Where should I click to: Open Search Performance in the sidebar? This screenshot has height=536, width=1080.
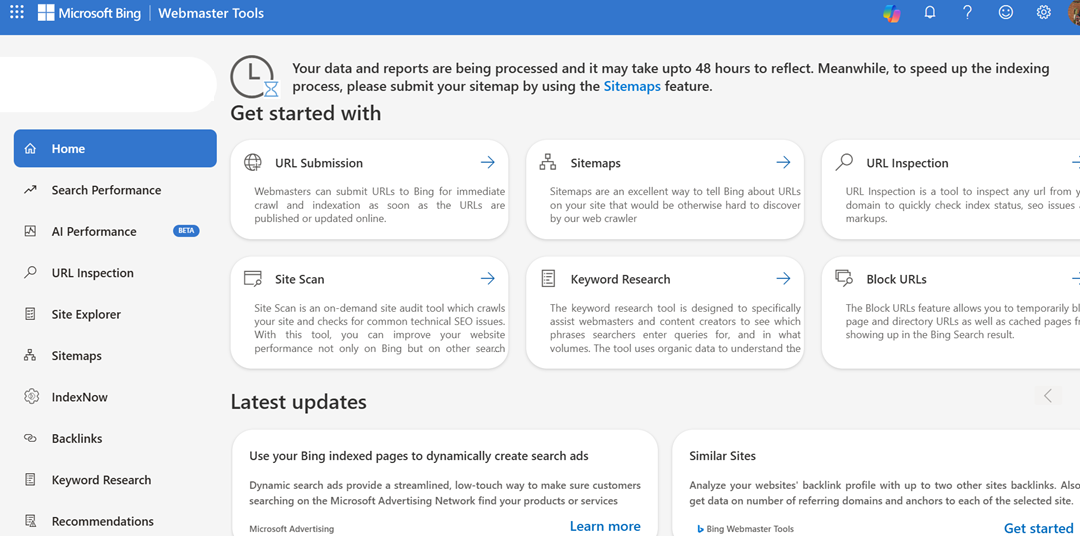(x=115, y=190)
